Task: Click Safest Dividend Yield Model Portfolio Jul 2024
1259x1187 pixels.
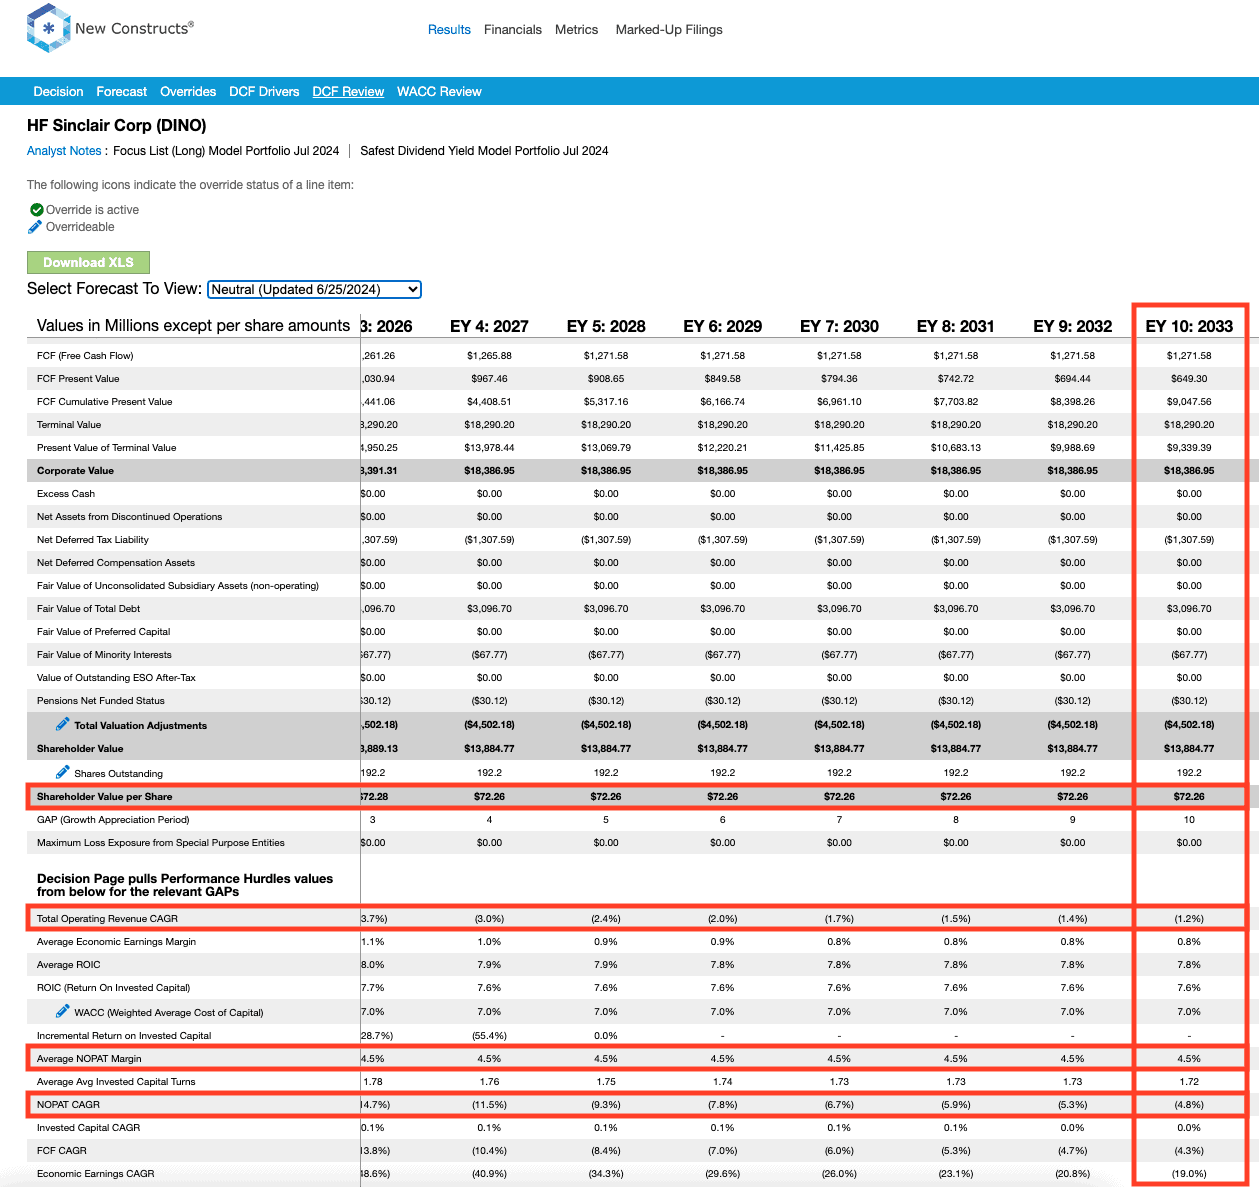Action: [484, 151]
